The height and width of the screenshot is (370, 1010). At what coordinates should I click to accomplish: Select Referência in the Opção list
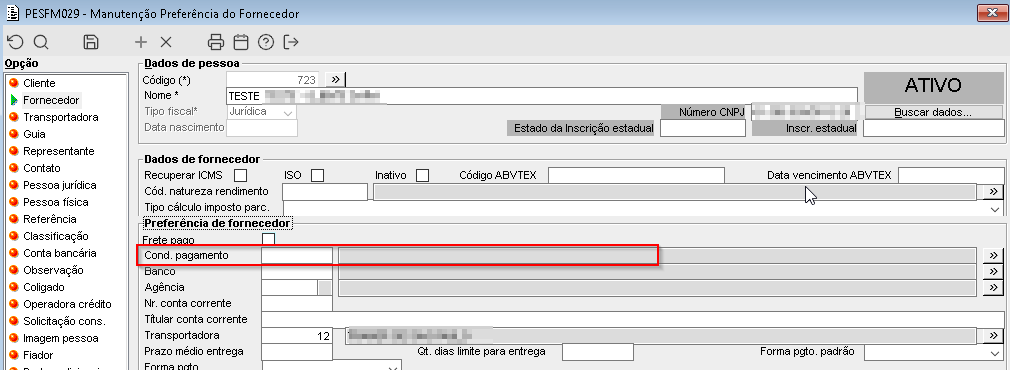pyautogui.click(x=50, y=219)
